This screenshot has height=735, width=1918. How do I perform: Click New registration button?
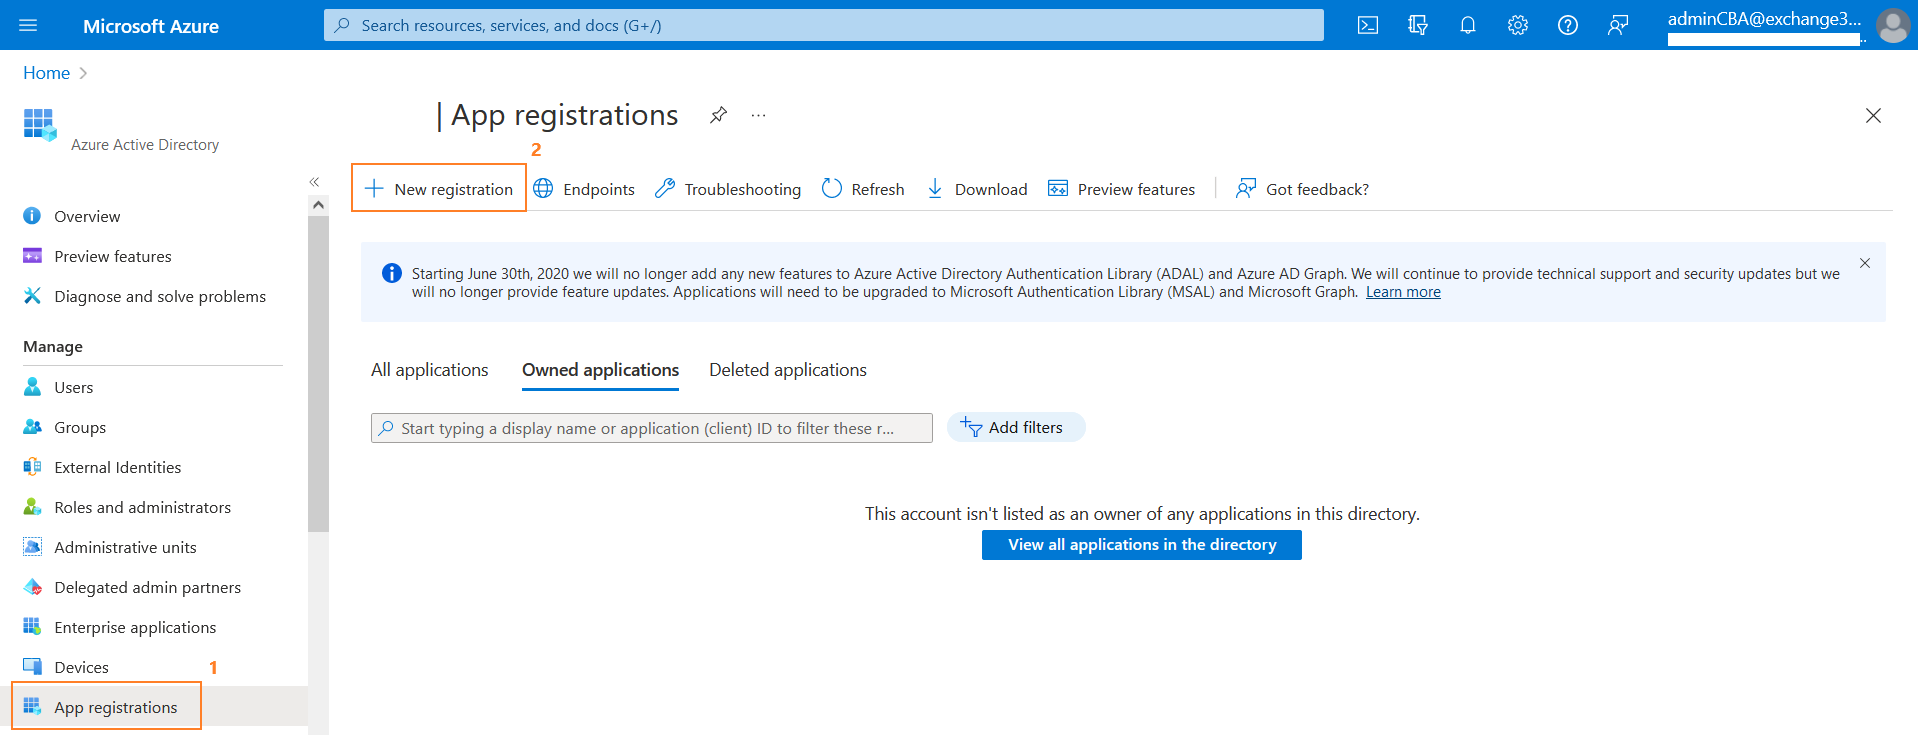(x=439, y=189)
